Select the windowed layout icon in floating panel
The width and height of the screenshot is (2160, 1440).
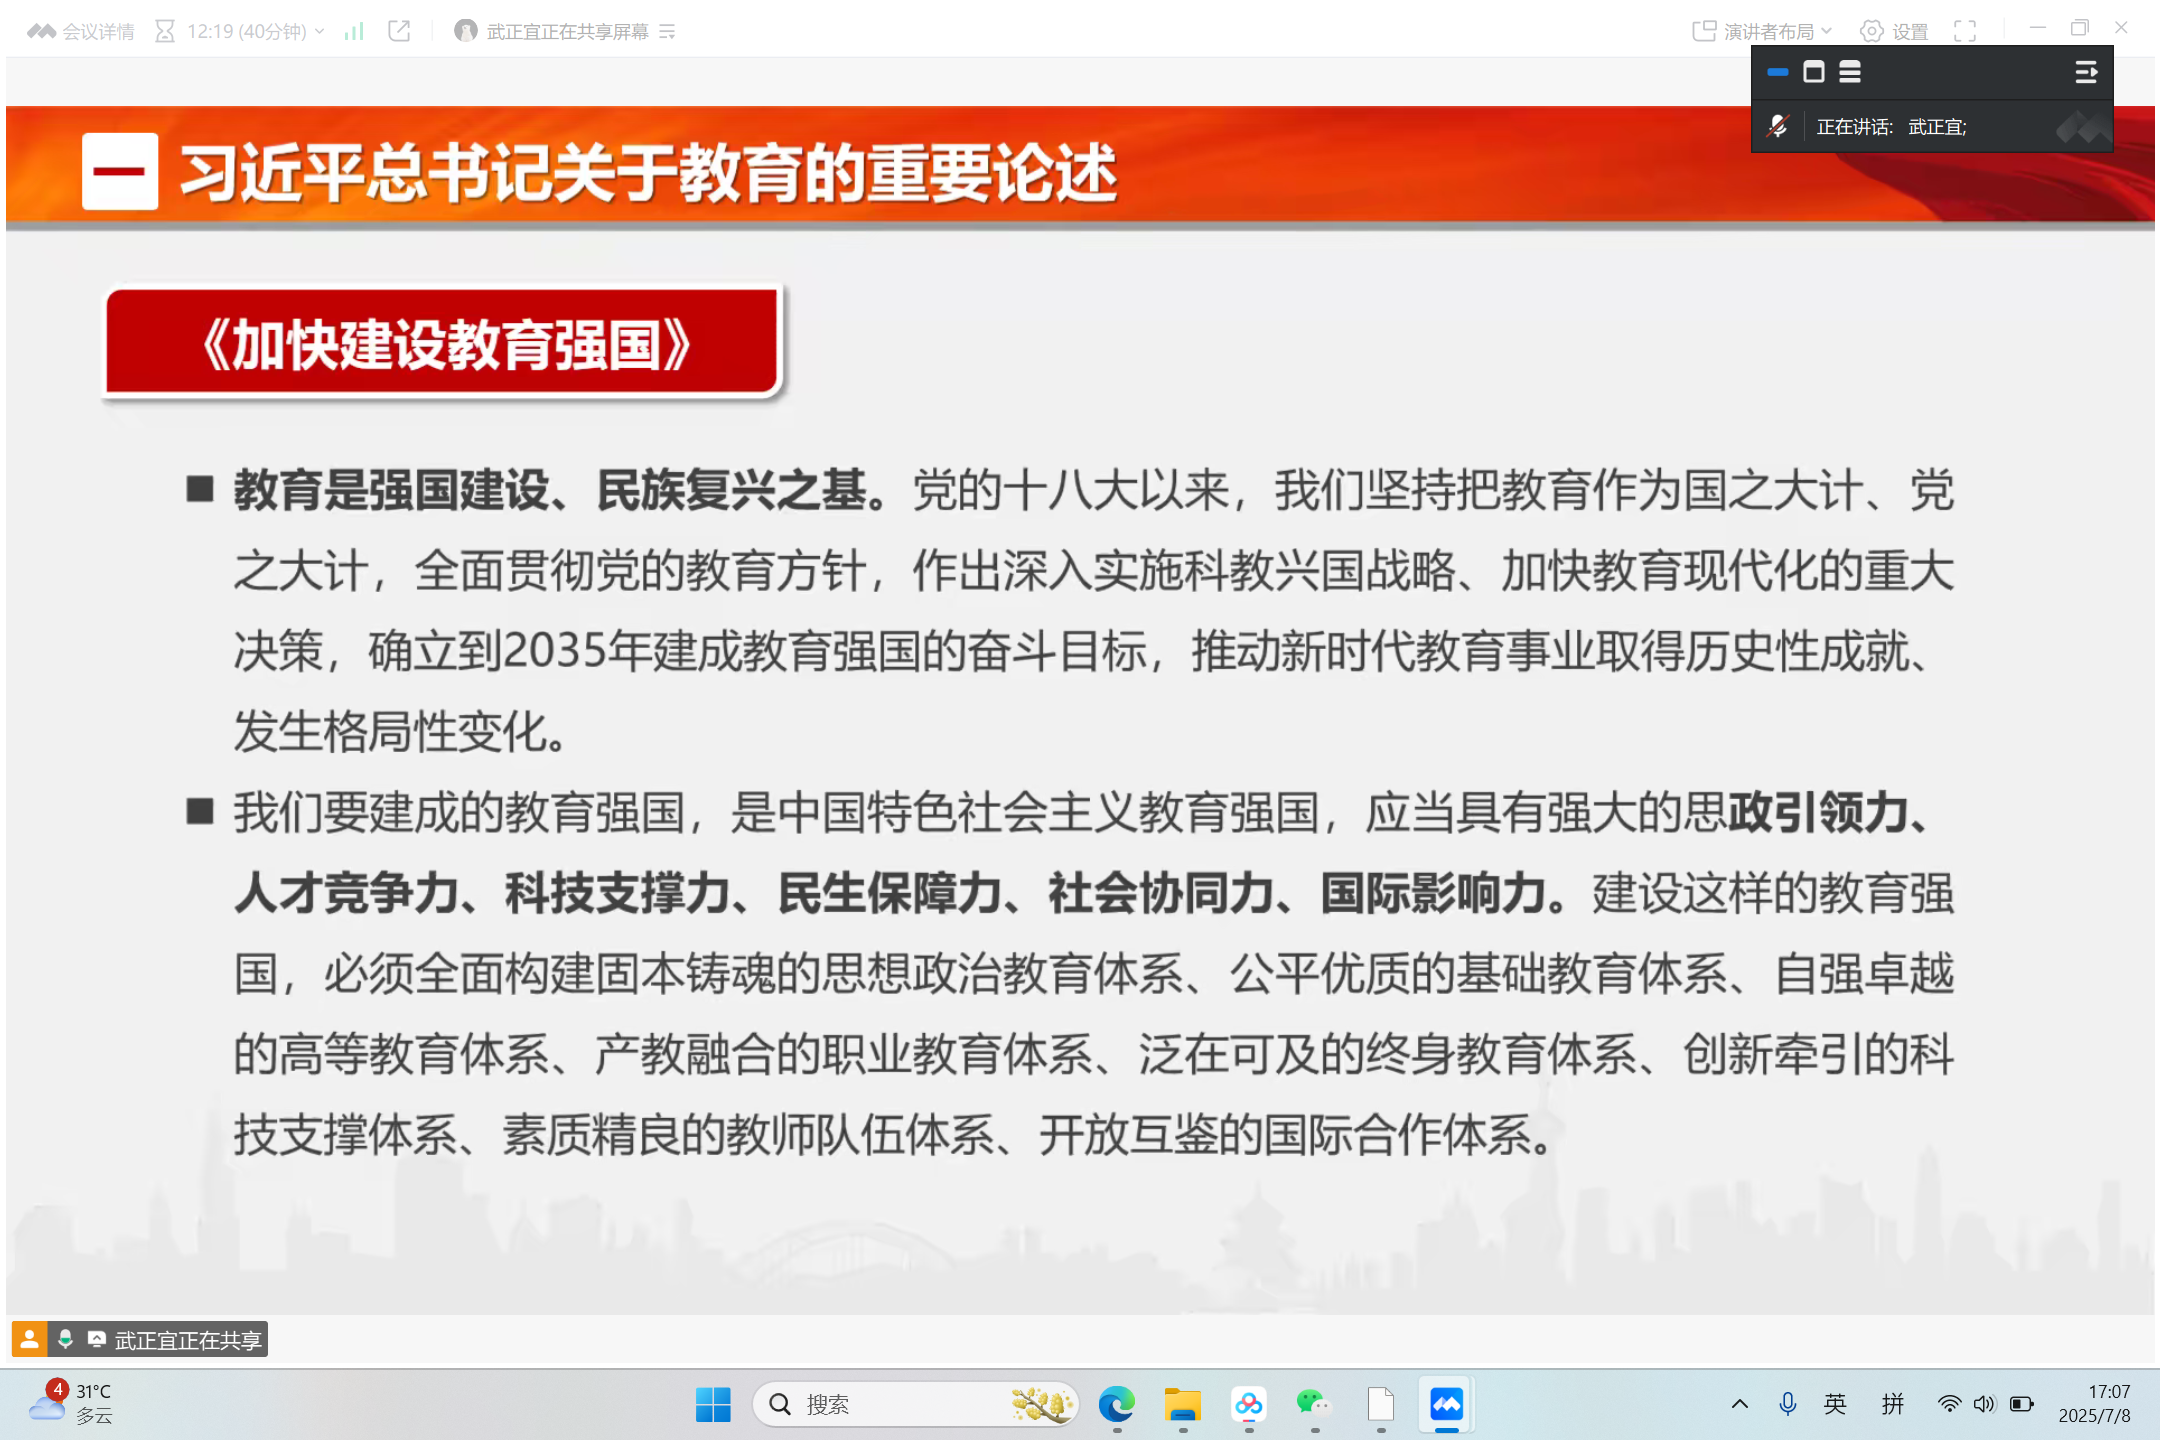(1813, 72)
